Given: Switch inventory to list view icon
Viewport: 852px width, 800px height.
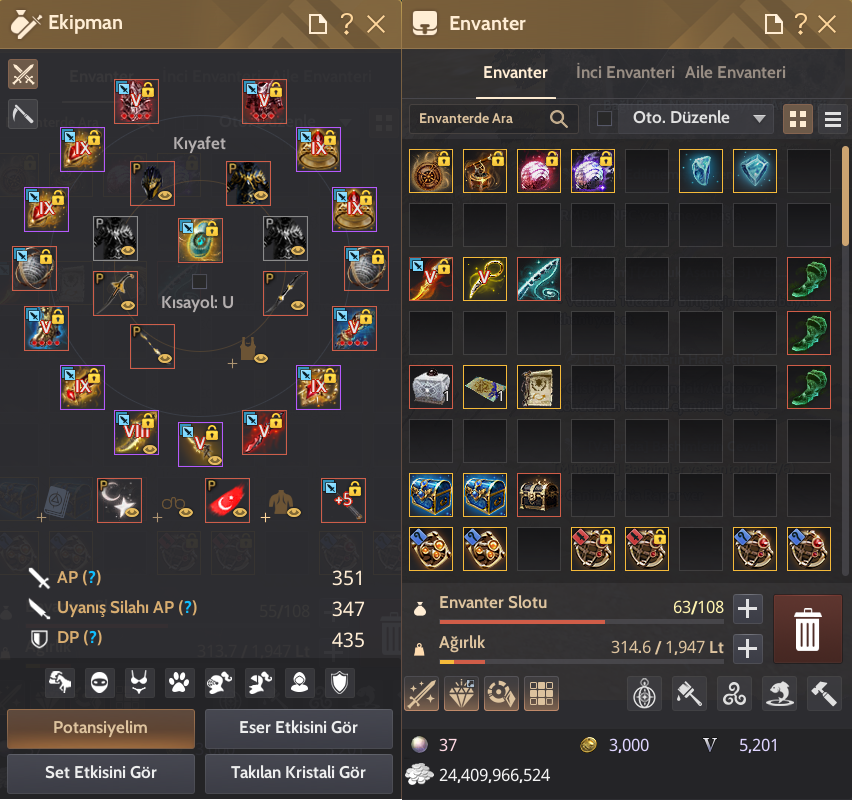Looking at the screenshot, I should tap(832, 118).
